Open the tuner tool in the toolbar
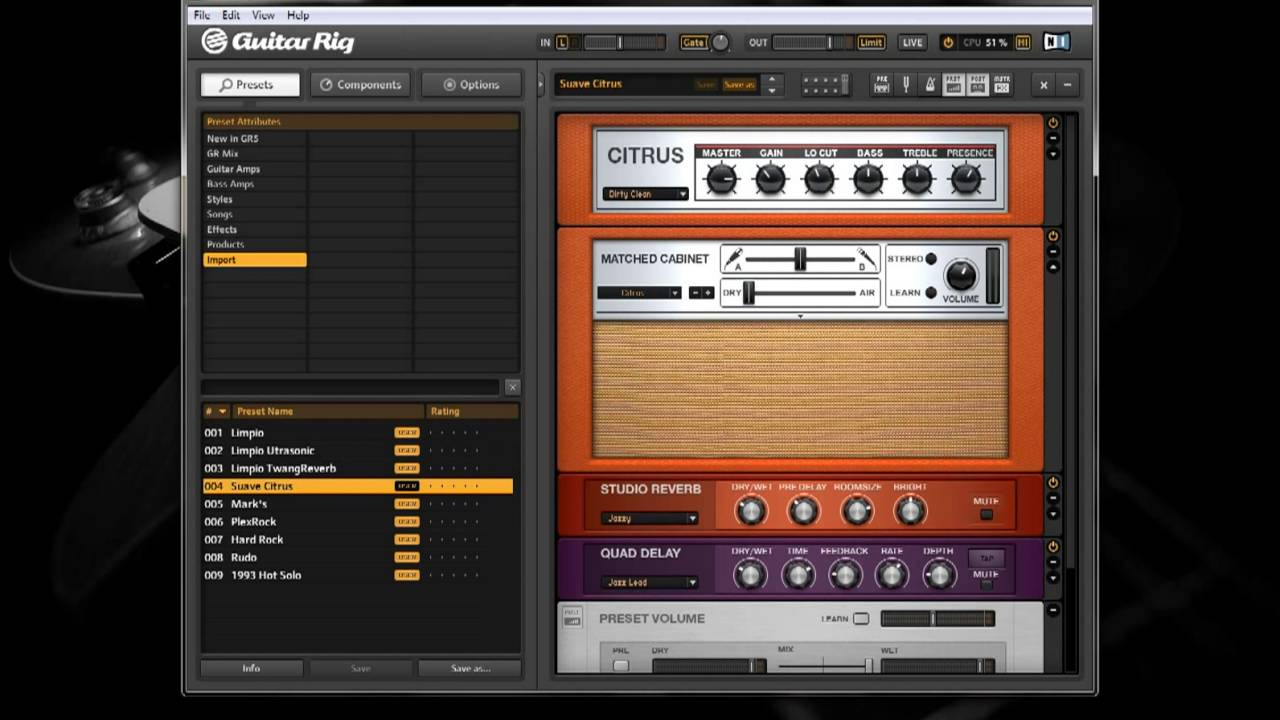 [x=906, y=85]
